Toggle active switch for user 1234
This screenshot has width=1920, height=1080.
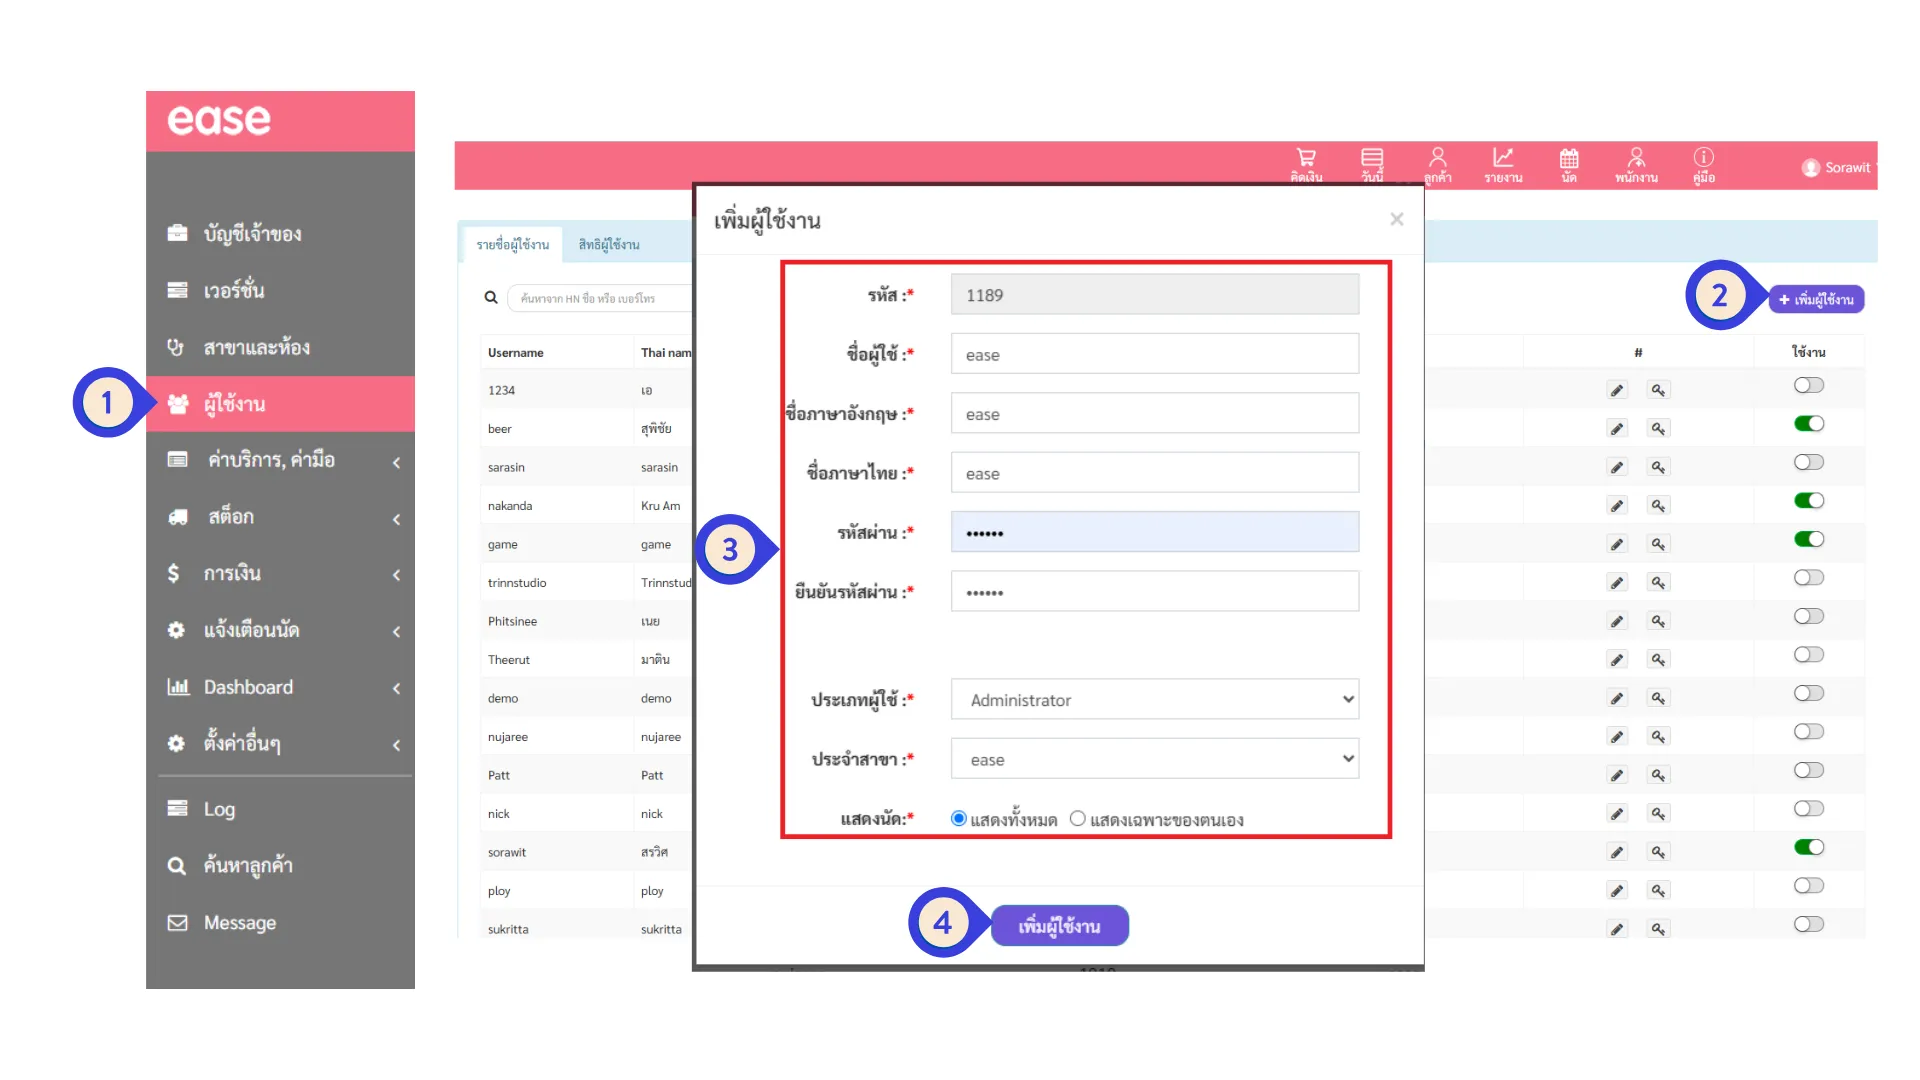click(x=1808, y=386)
